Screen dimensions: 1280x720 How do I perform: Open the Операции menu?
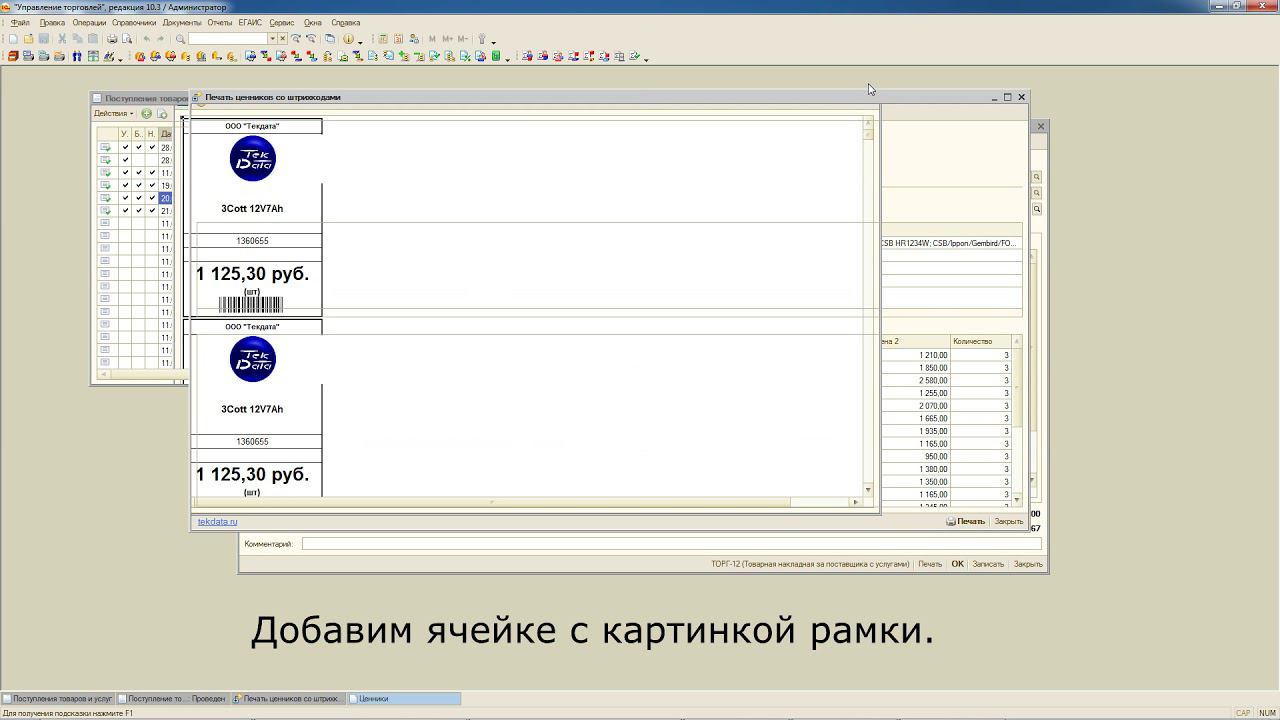pyautogui.click(x=89, y=22)
